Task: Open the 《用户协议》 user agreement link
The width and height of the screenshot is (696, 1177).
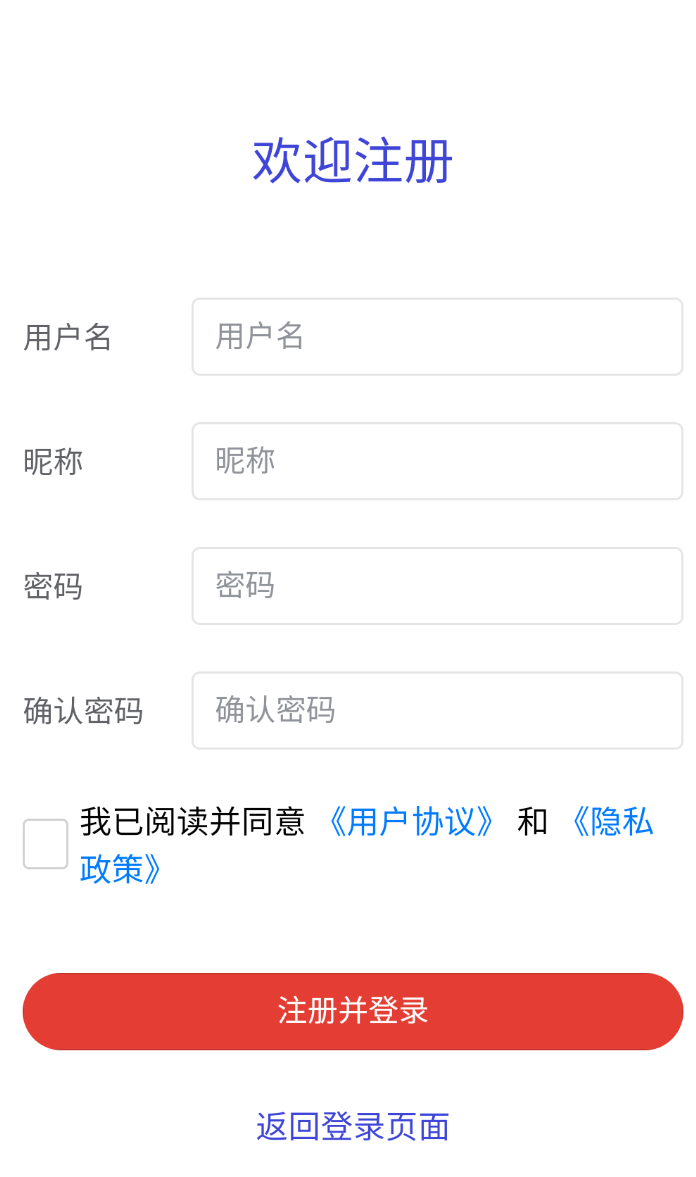Action: click(411, 821)
